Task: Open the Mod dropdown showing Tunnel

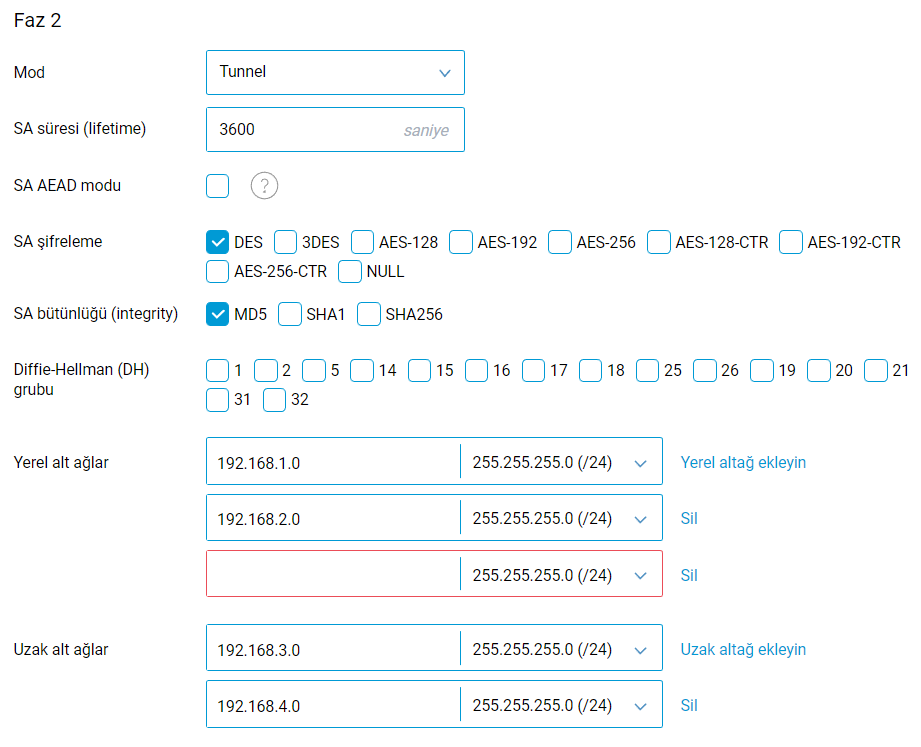Action: tap(335, 72)
